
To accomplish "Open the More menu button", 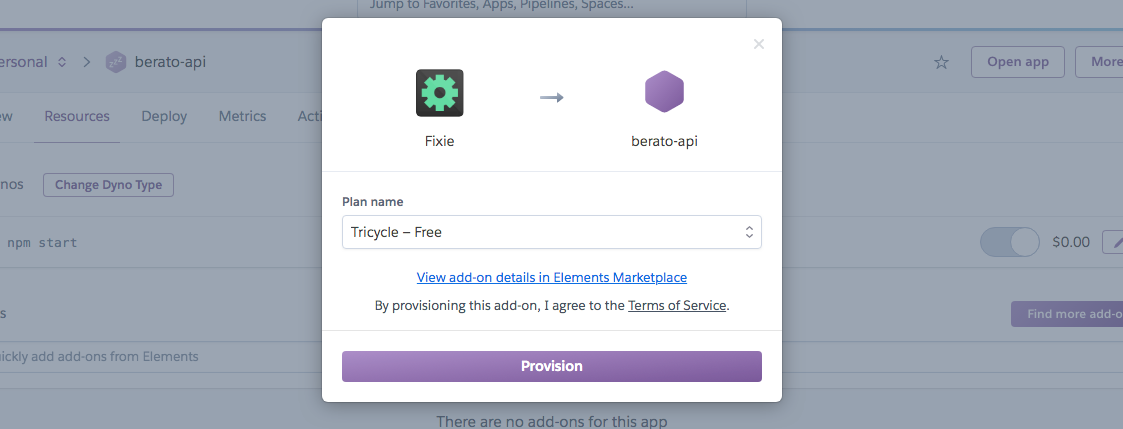I will tap(1100, 62).
